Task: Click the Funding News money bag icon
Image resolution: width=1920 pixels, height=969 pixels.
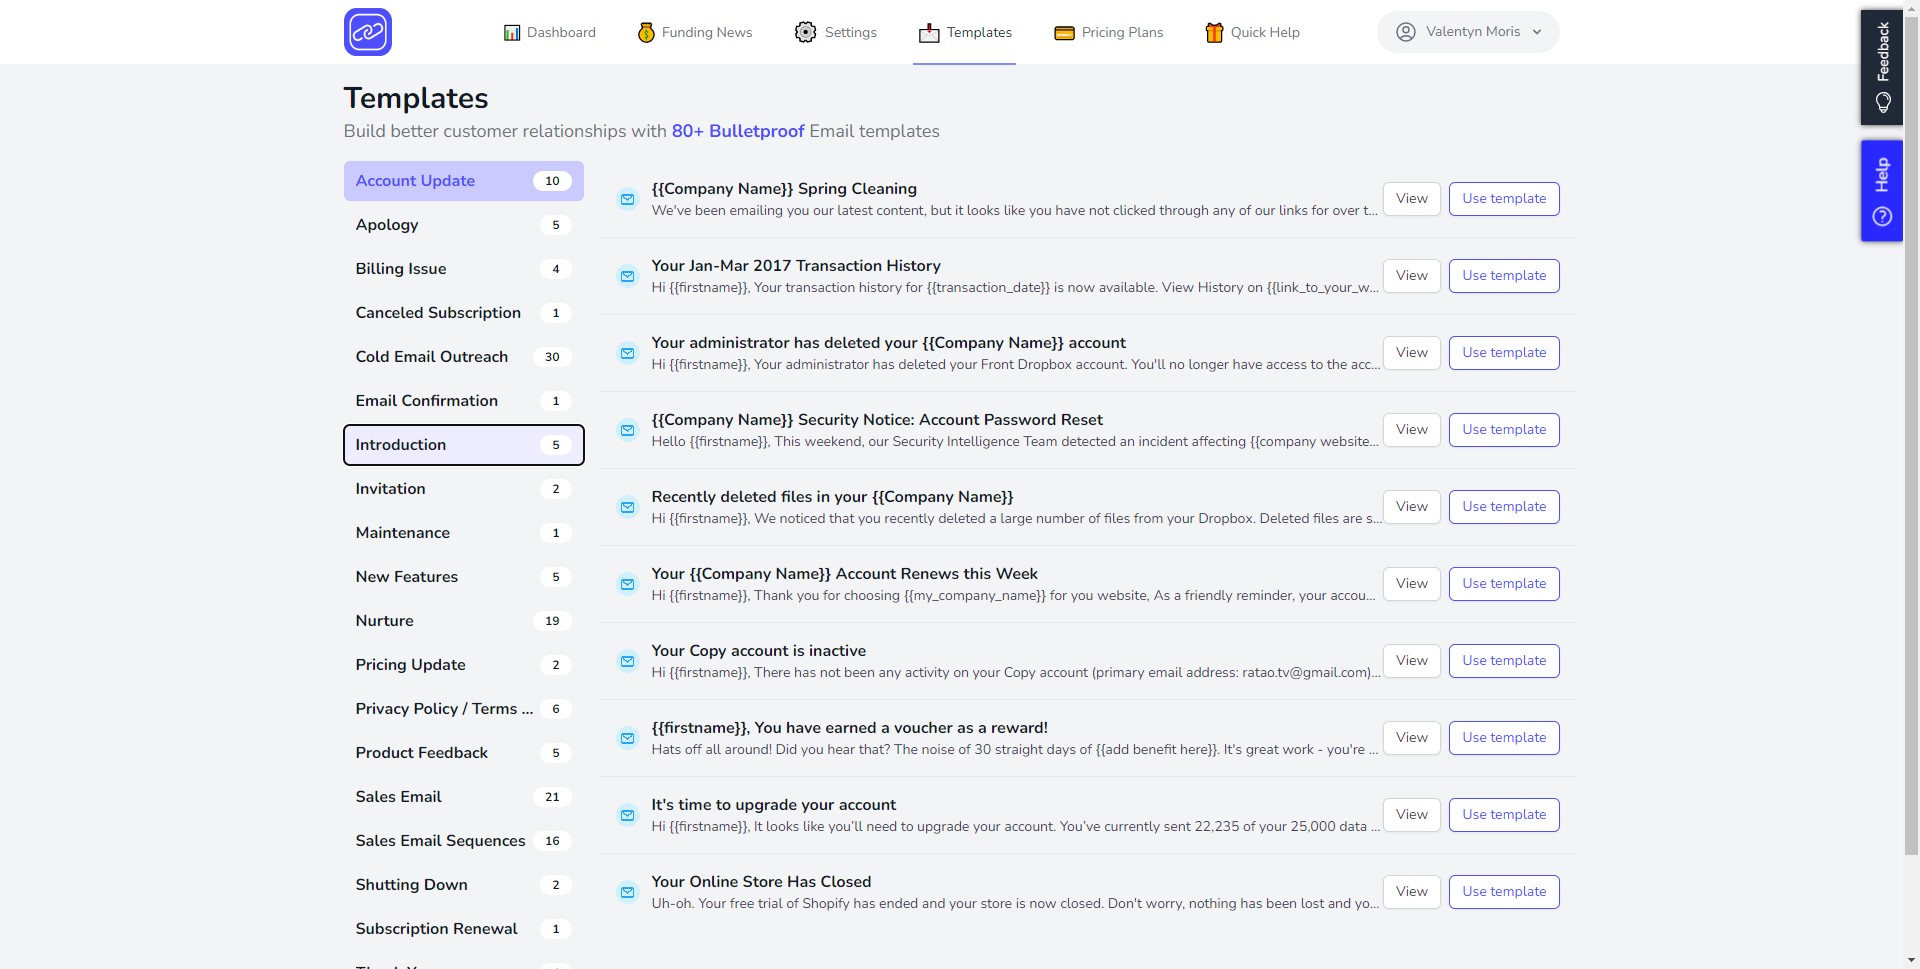Action: [646, 33]
